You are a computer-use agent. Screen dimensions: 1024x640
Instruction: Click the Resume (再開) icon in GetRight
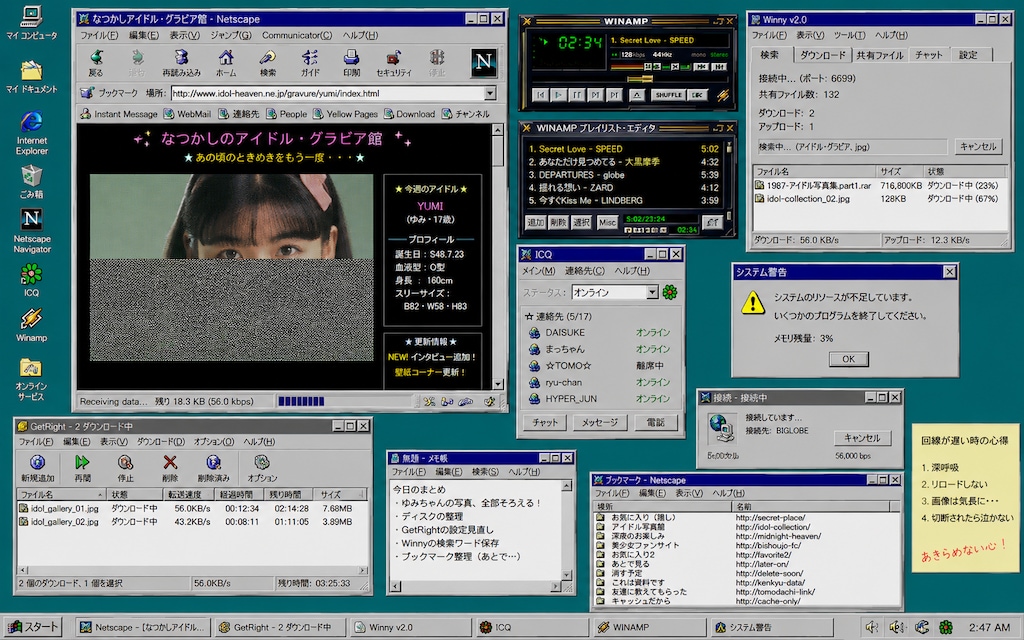[x=82, y=463]
